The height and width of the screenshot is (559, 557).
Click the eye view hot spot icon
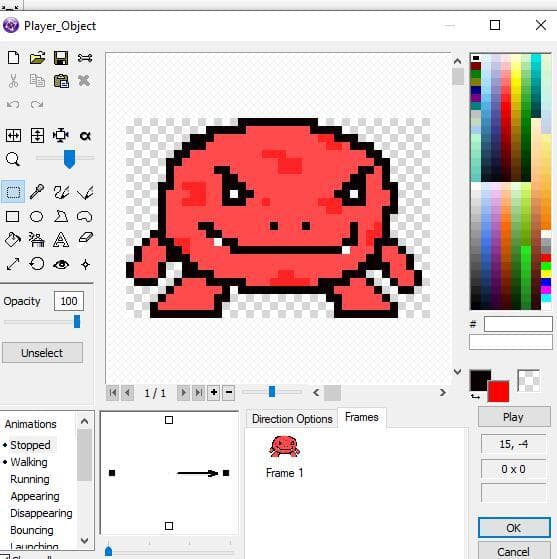(x=61, y=264)
